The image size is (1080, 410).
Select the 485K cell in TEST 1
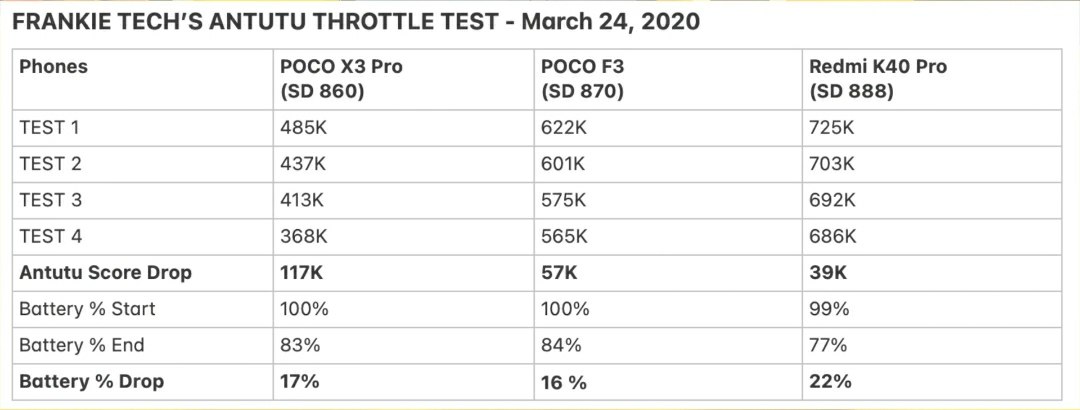click(404, 127)
